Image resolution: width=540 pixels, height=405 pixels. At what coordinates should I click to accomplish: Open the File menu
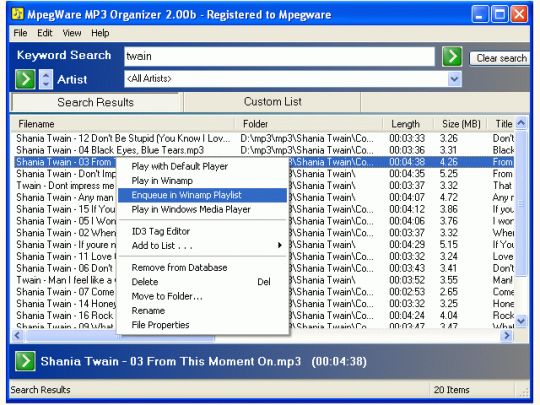[x=20, y=33]
